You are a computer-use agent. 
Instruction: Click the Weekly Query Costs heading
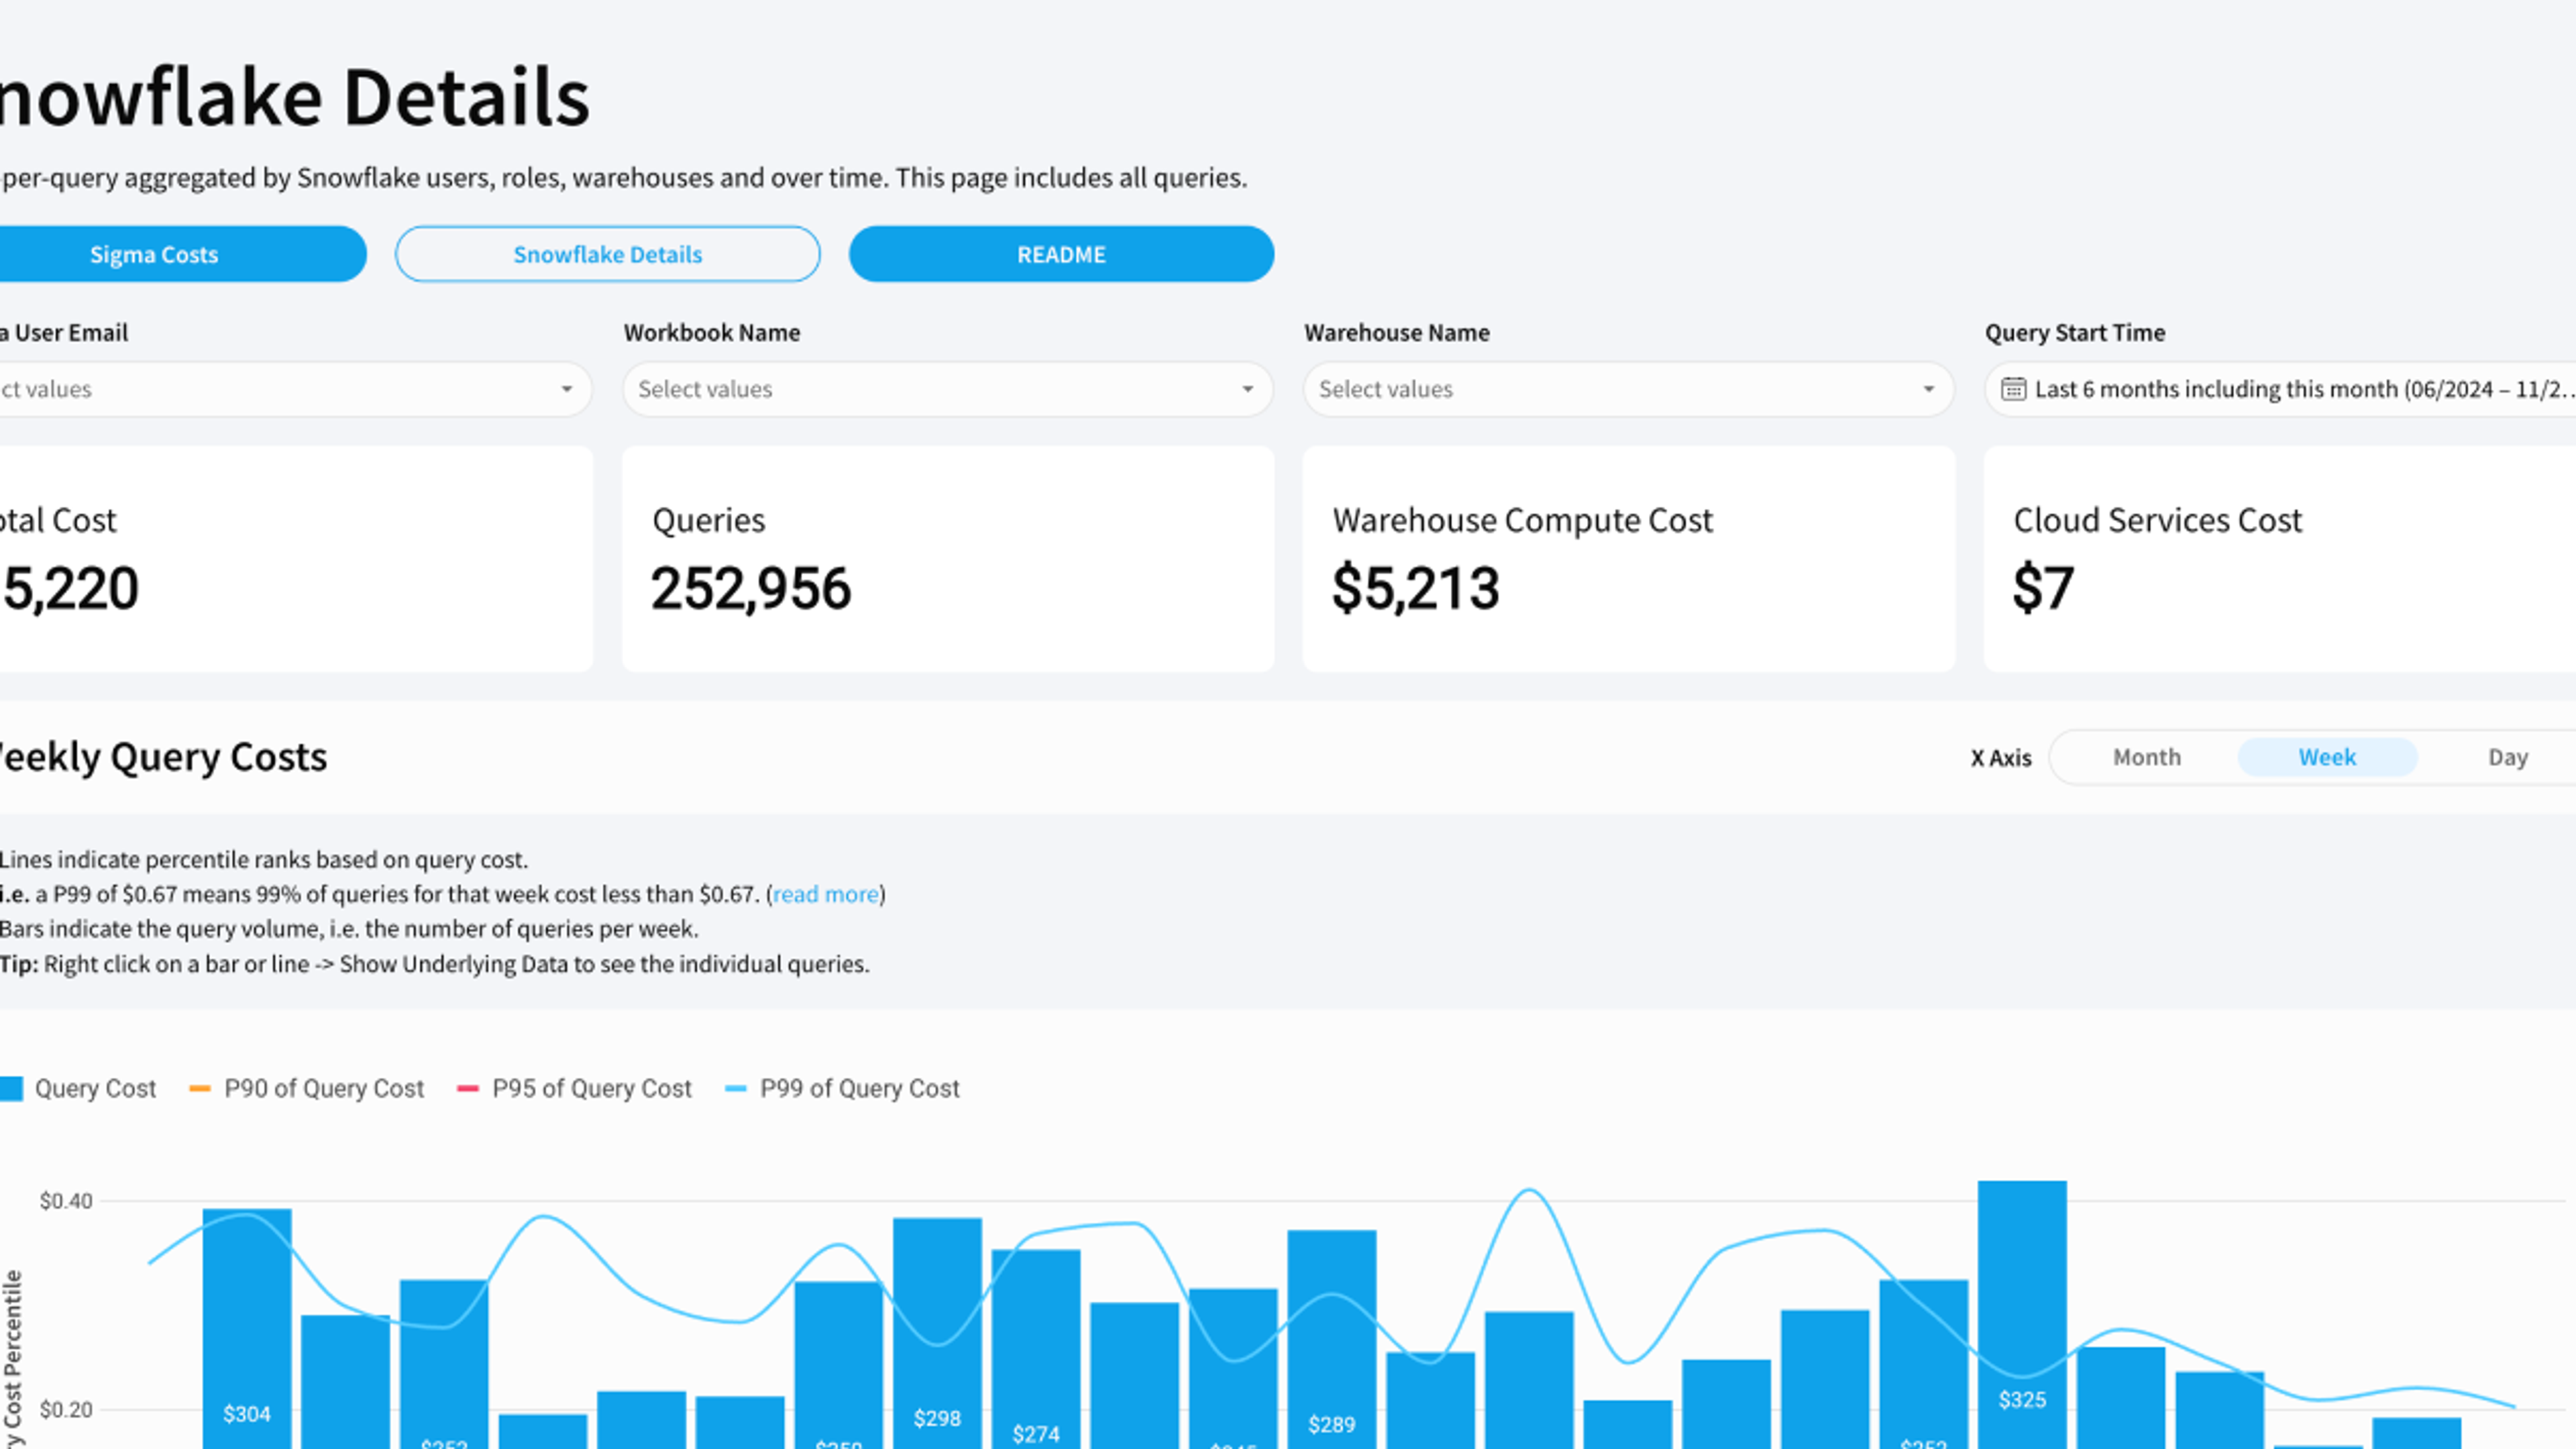[x=163, y=757]
